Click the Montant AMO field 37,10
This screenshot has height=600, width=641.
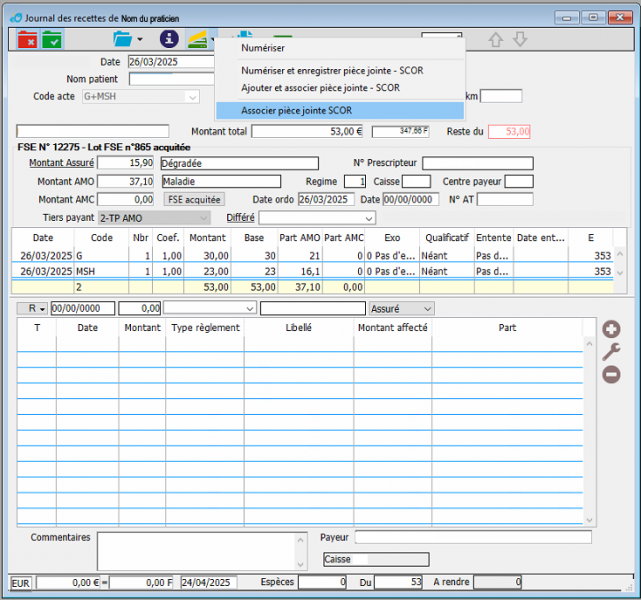[126, 181]
